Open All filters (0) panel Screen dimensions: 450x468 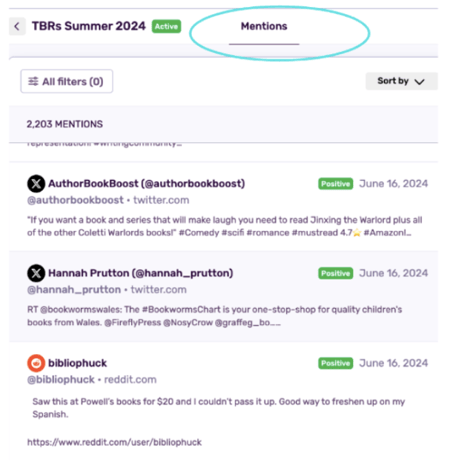[x=67, y=81]
